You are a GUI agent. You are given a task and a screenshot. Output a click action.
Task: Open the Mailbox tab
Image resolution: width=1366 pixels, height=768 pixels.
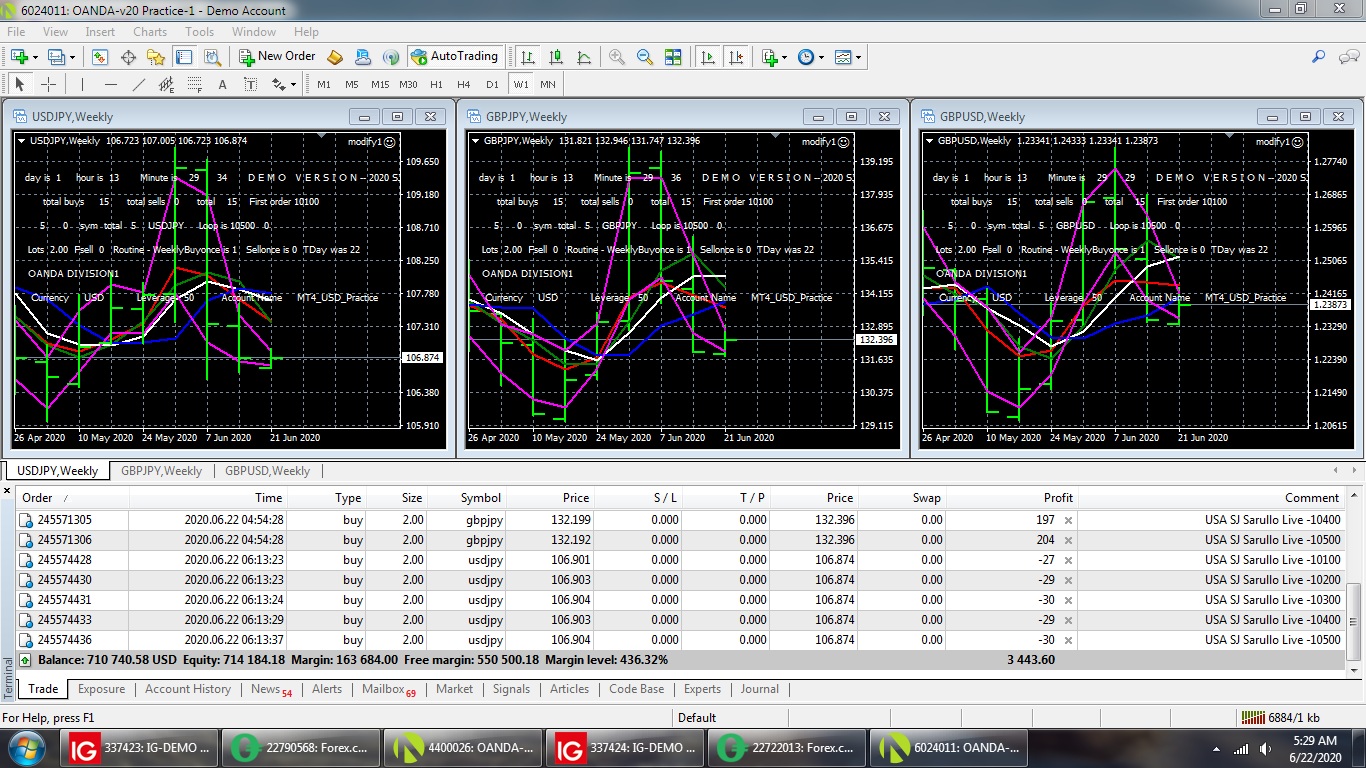(388, 689)
